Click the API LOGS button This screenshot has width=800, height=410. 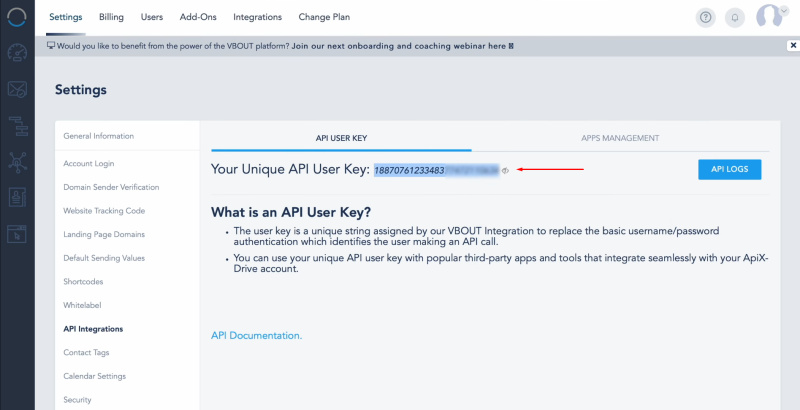[730, 169]
